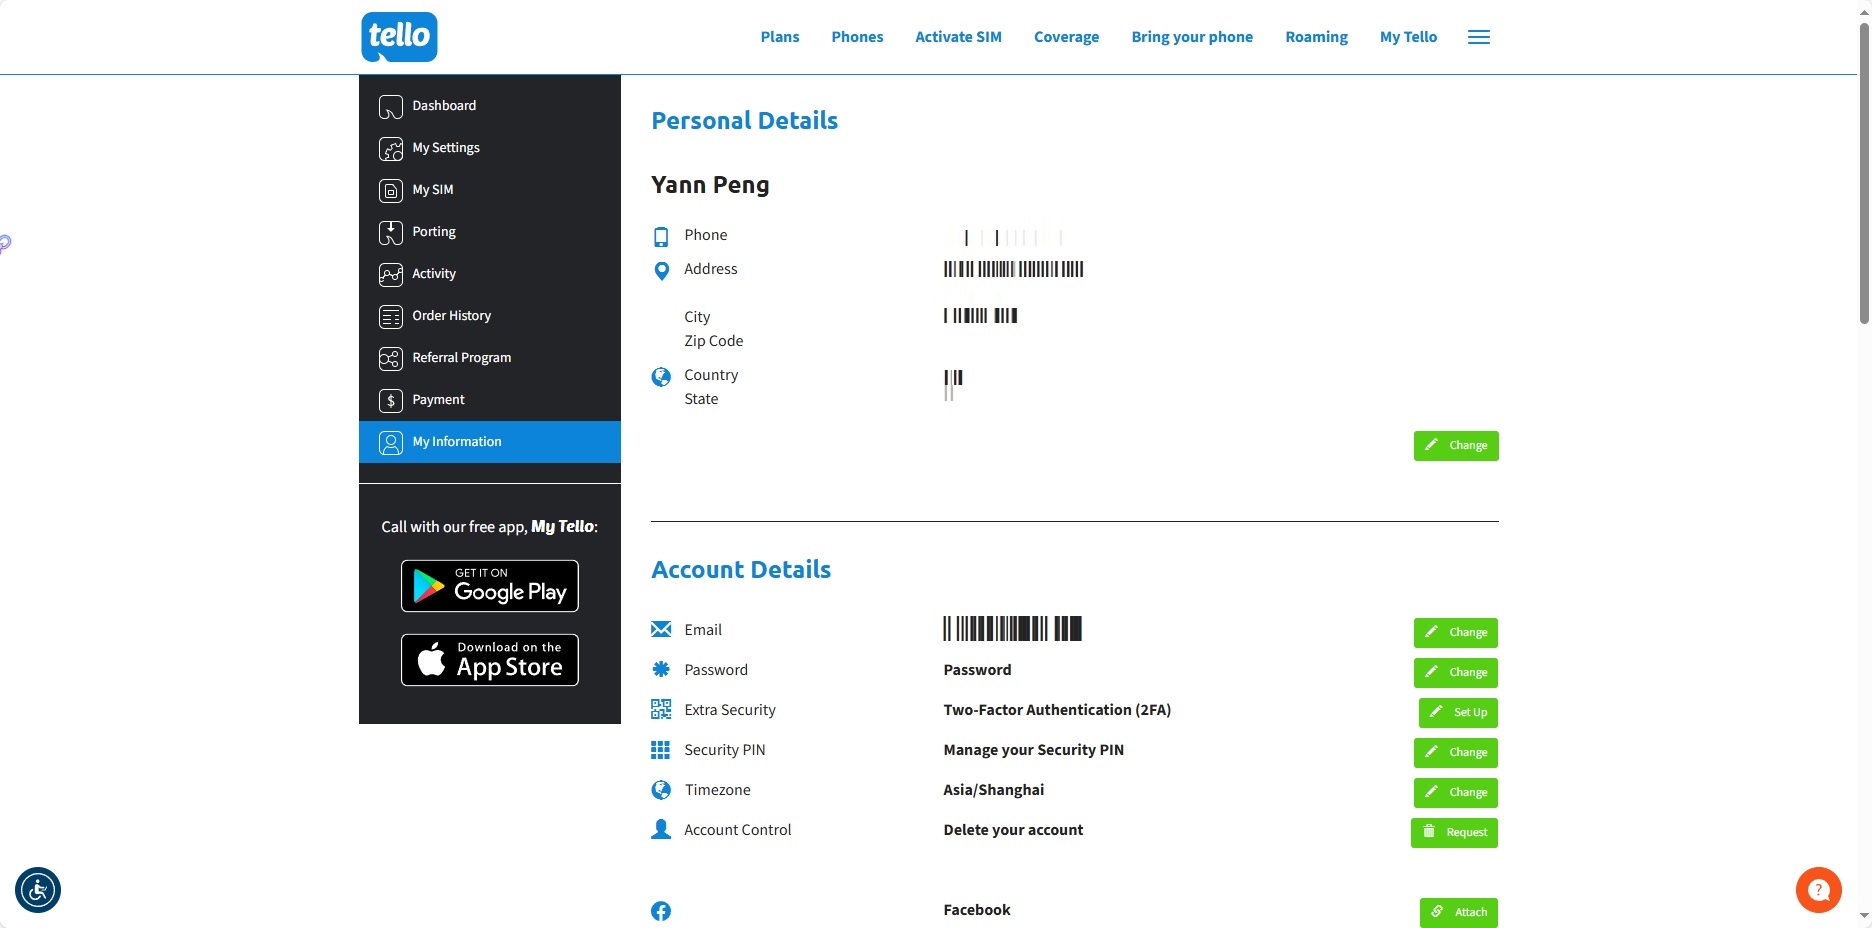Click Change button for Email
The width and height of the screenshot is (1872, 928).
(1456, 633)
